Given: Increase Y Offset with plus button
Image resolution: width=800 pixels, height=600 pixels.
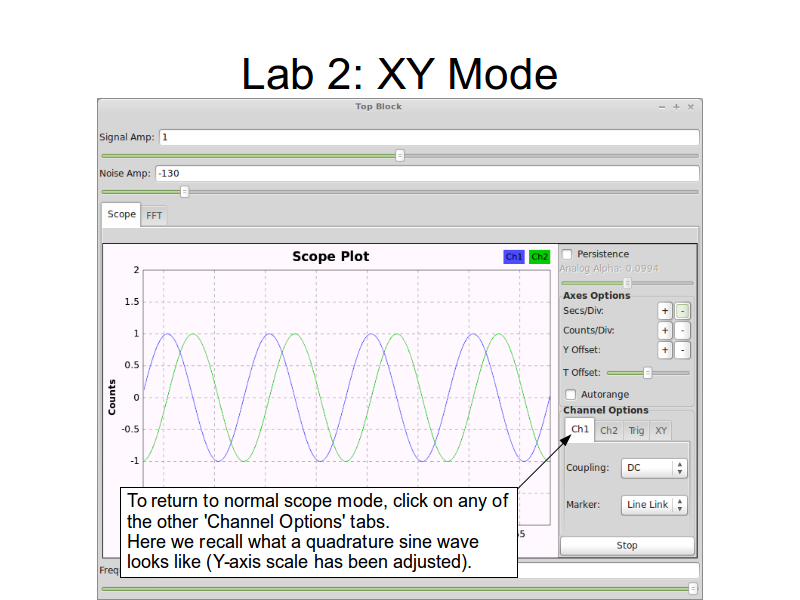Looking at the screenshot, I should (x=665, y=350).
